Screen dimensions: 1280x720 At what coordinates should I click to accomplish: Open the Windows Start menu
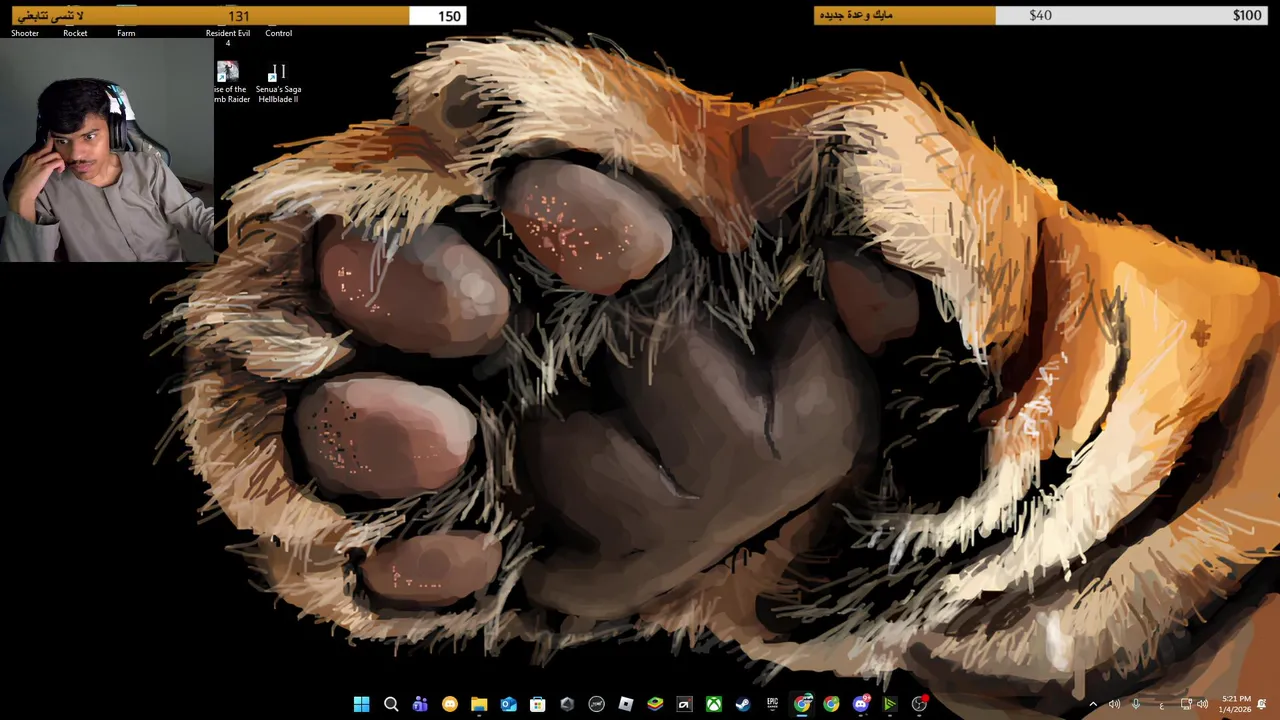[361, 704]
